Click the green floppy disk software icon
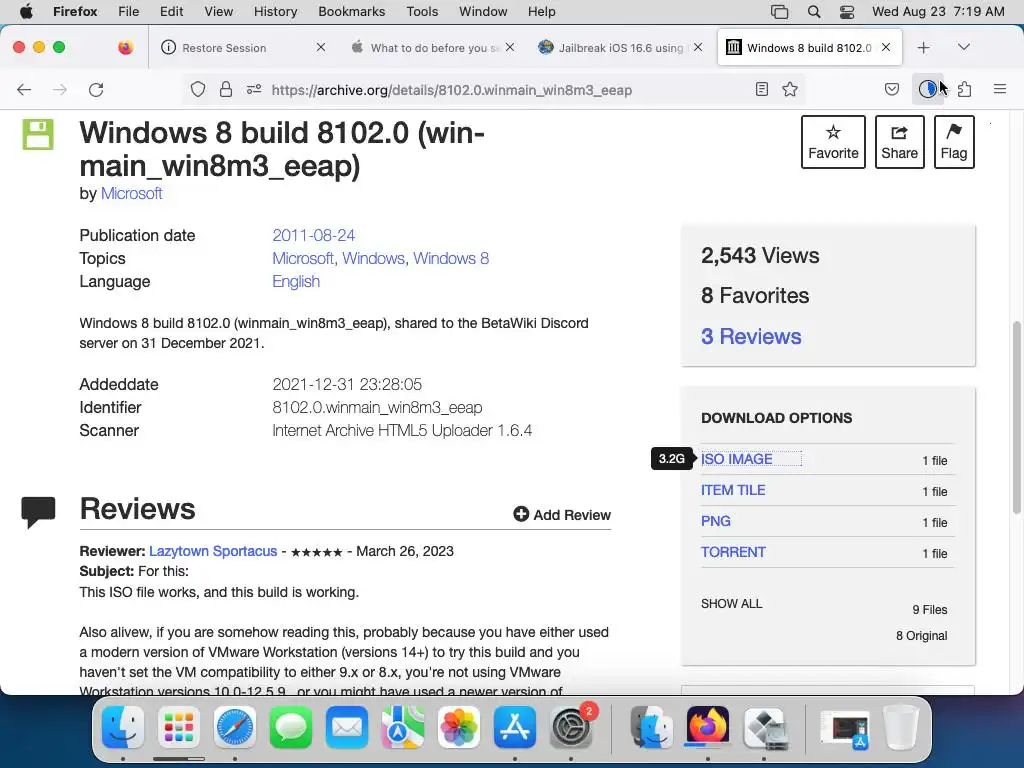The image size is (1024, 768). click(38, 135)
